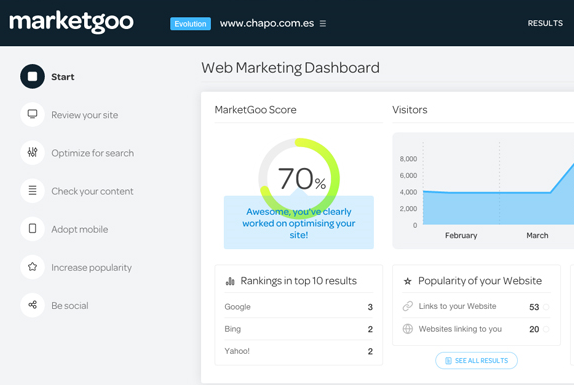Click the March label on chart
This screenshot has width=574, height=385.
(x=537, y=235)
